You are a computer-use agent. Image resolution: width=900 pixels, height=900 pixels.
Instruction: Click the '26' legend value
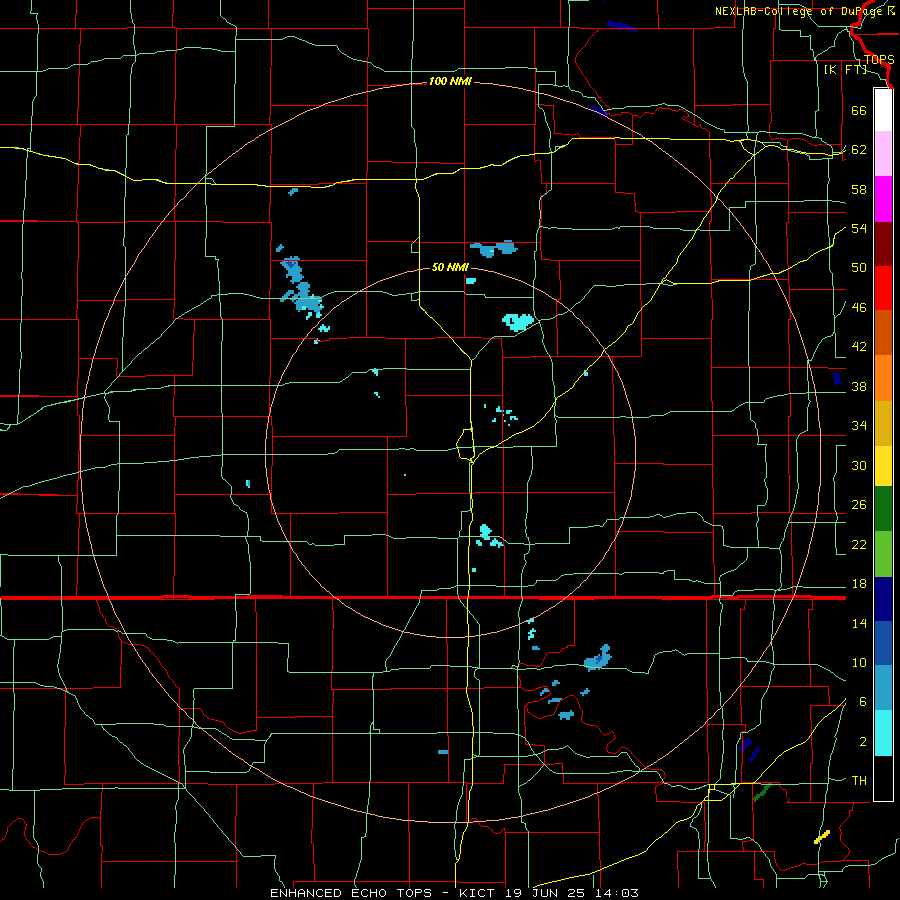859,505
